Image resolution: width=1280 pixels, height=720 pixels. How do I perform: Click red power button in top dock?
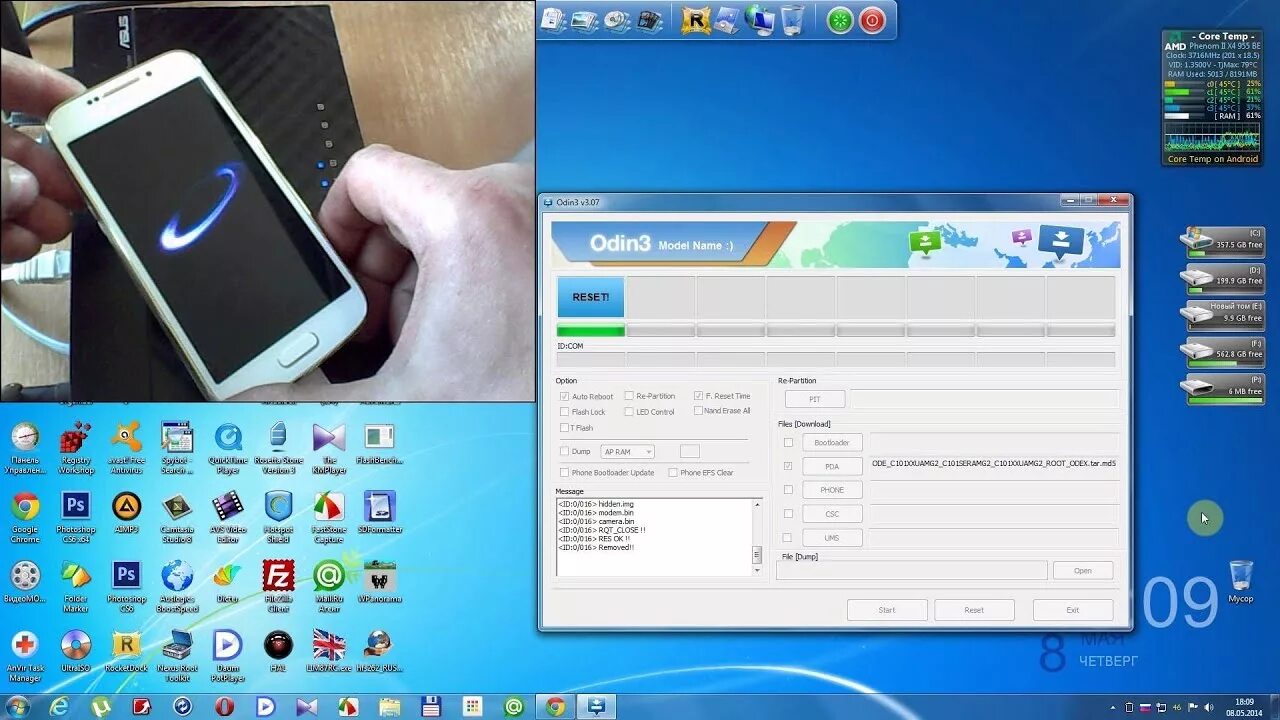[x=872, y=20]
